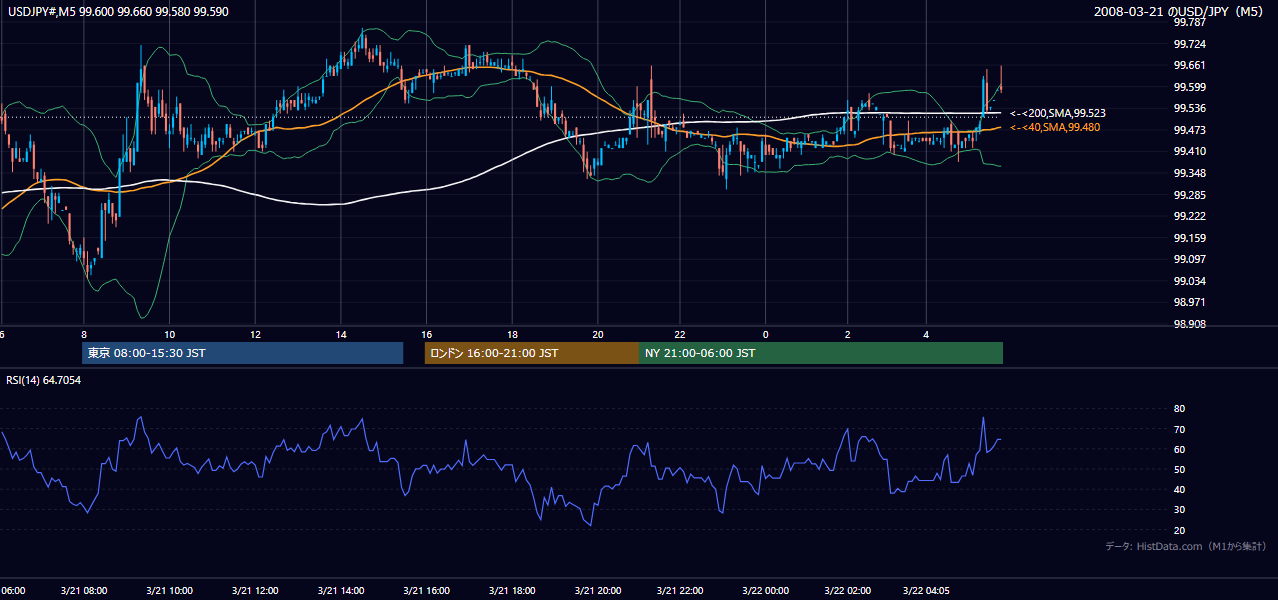The image size is (1278, 600).
Task: Click price axis label 99.787
Action: point(1191,22)
